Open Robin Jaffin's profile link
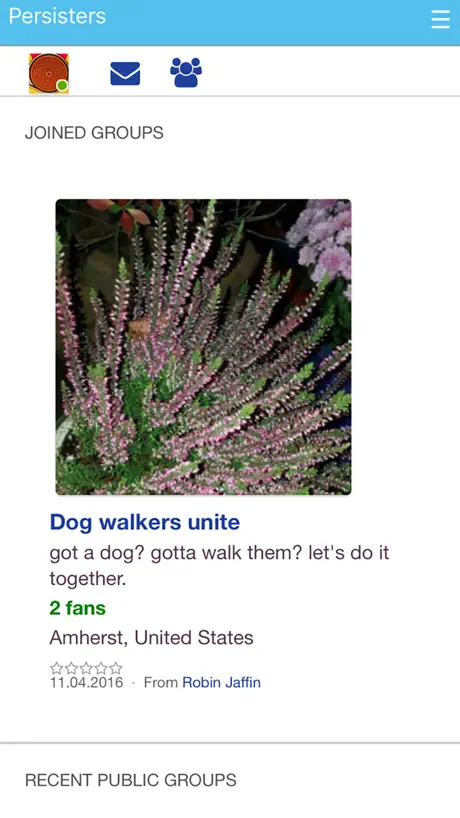The width and height of the screenshot is (460, 818). pyautogui.click(x=222, y=682)
